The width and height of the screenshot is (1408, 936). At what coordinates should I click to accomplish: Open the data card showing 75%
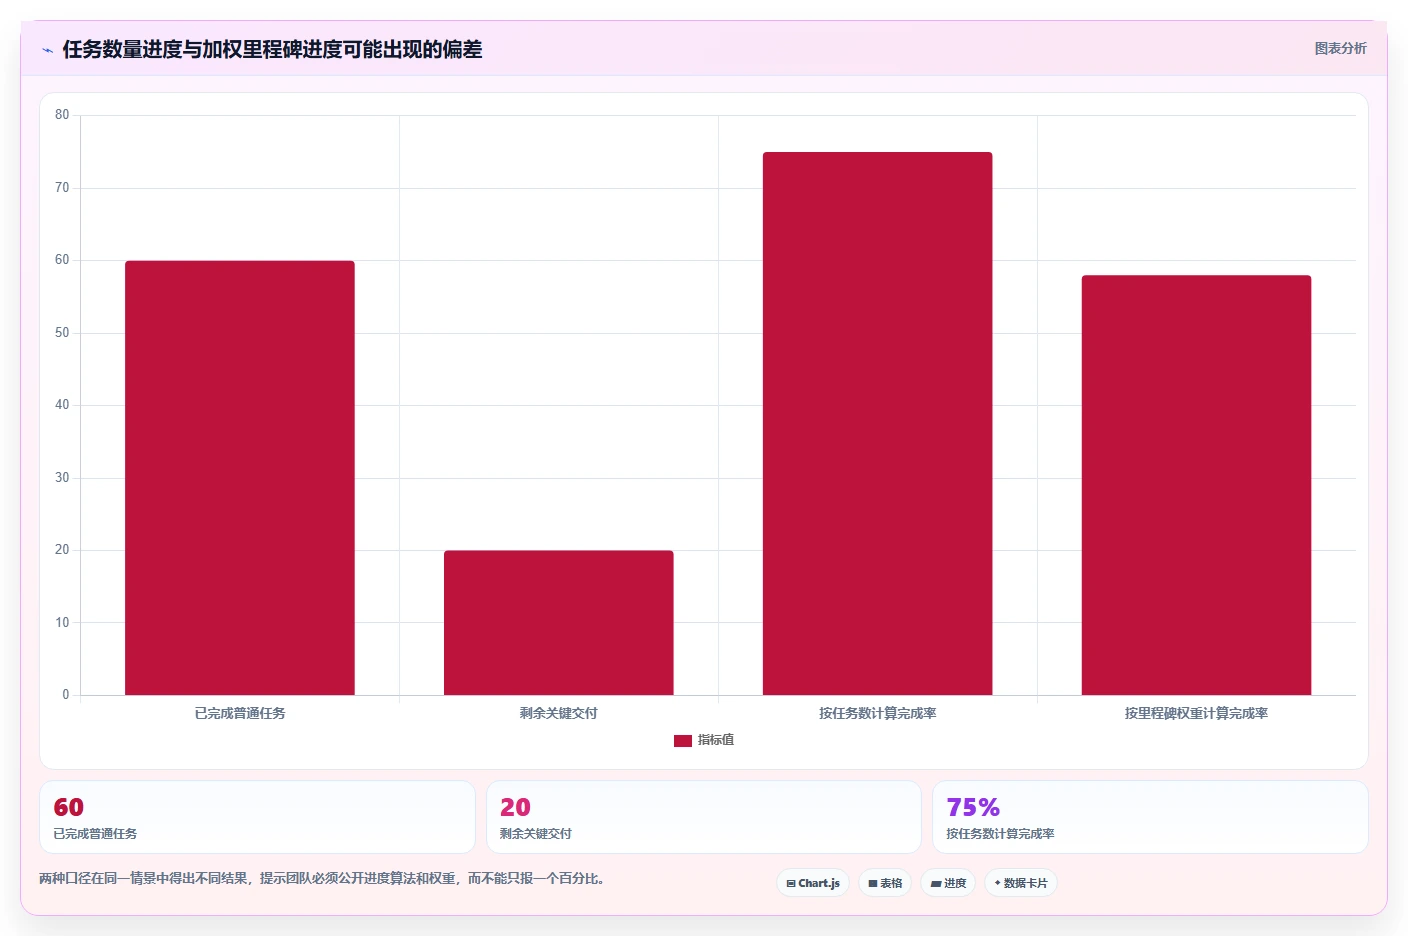1150,817
